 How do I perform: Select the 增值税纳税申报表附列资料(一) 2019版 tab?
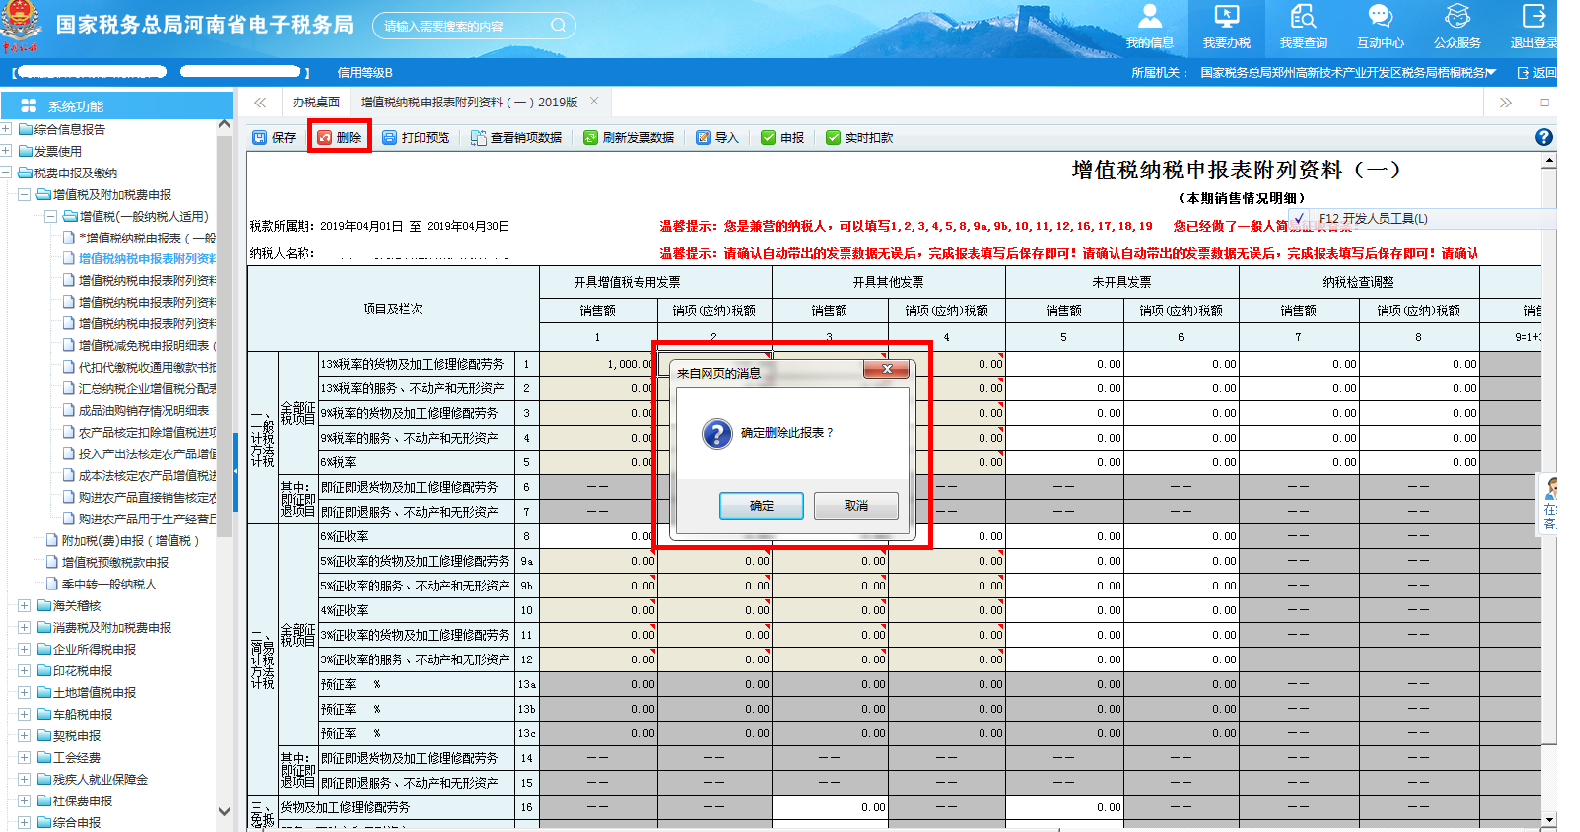pos(468,102)
